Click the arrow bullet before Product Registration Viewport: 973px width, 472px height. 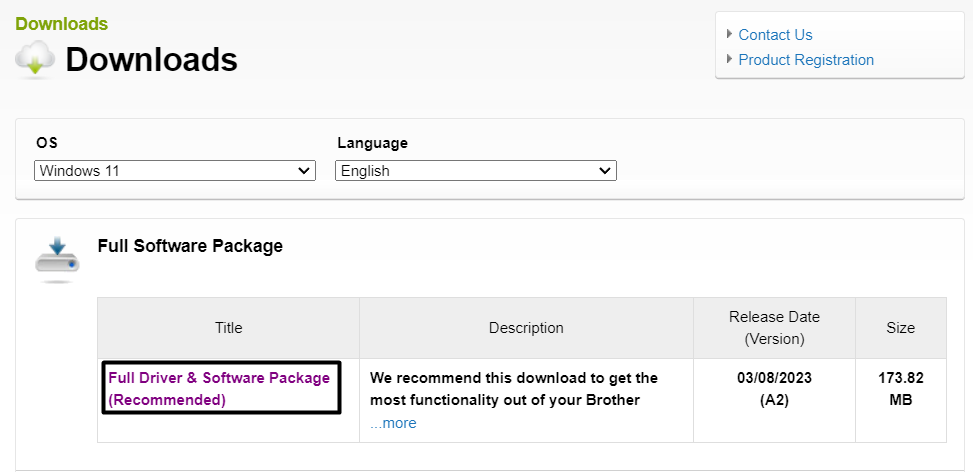[x=730, y=59]
